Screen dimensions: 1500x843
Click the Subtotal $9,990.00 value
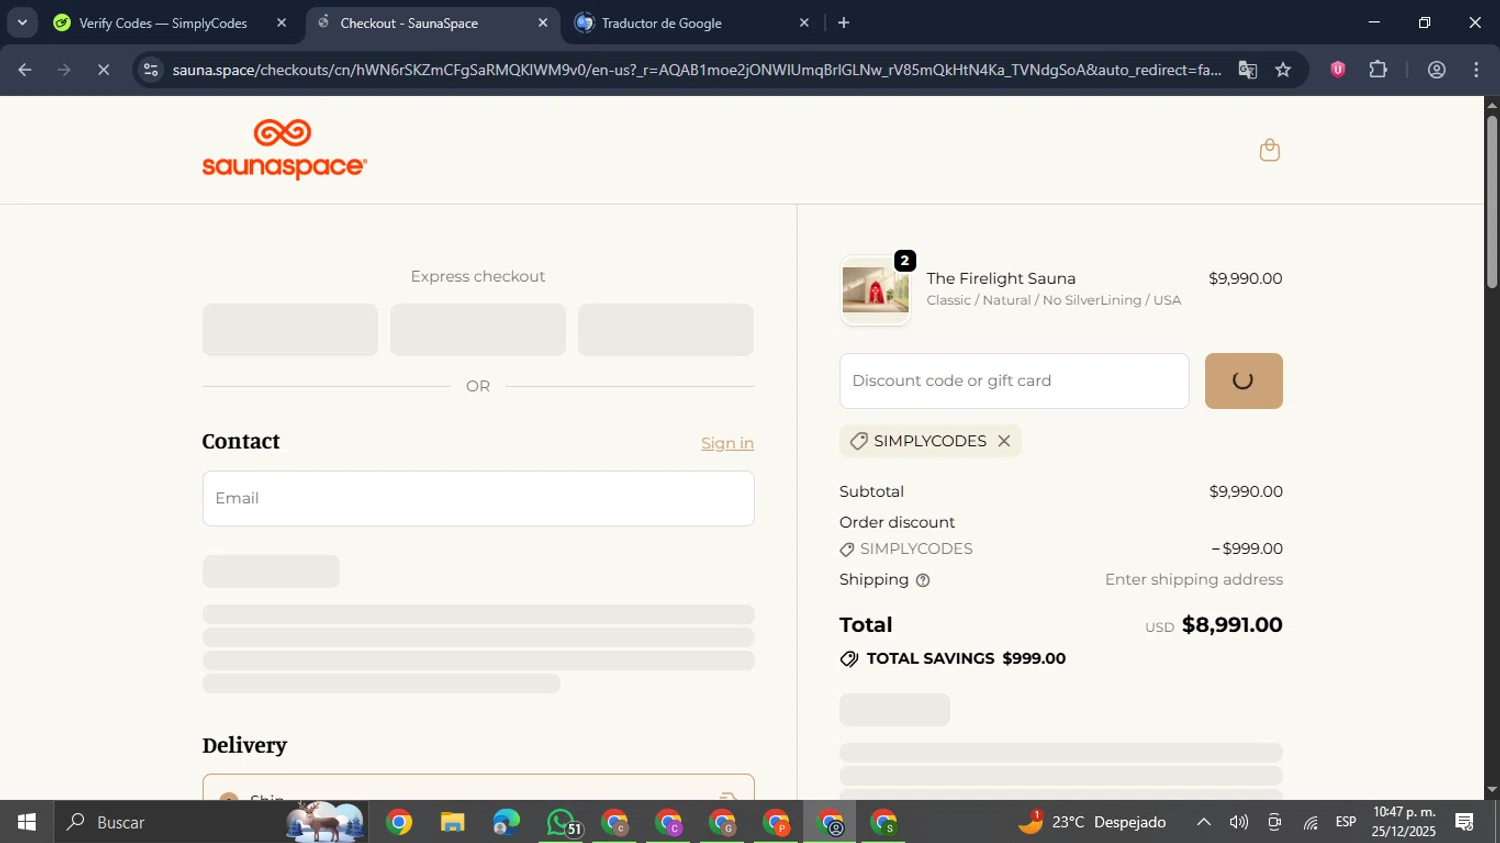[x=1245, y=492]
